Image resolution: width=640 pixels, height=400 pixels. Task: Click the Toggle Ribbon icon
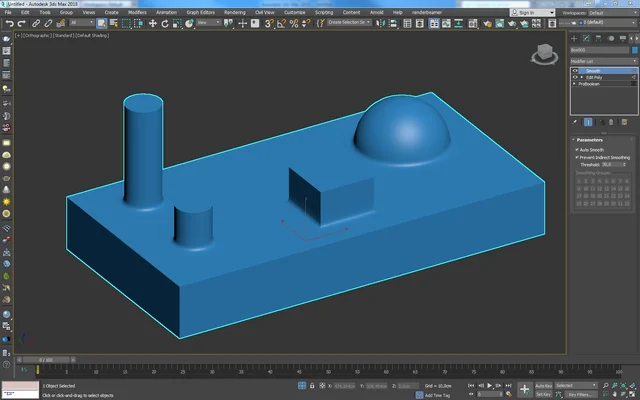434,23
